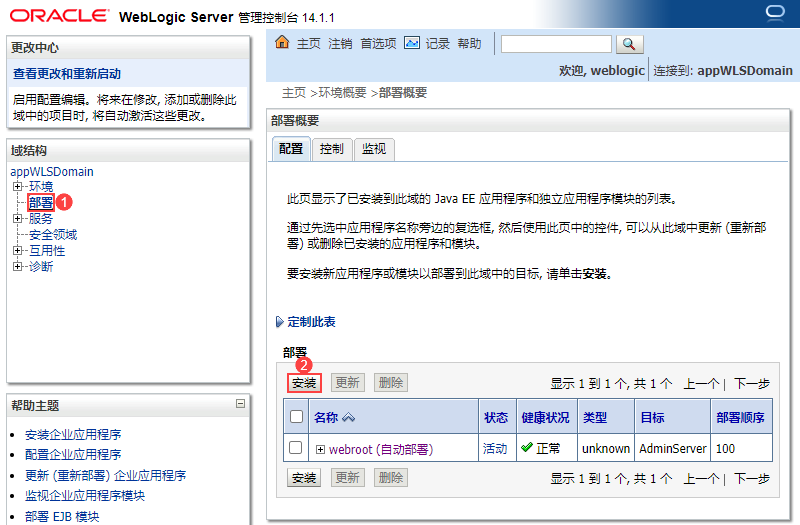Open help topic 配置企业应用程序
Viewport: 800px width, 525px height.
[x=73, y=455]
